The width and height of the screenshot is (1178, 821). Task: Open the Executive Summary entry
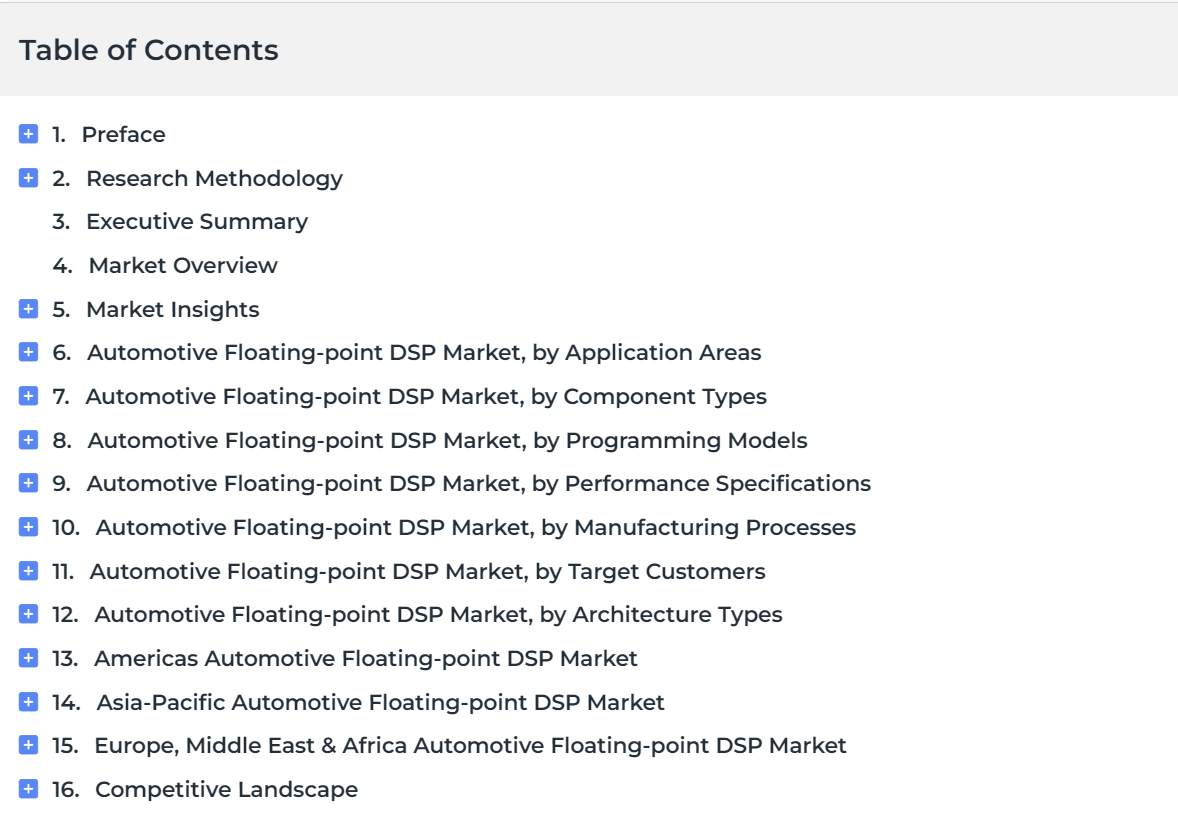click(197, 222)
